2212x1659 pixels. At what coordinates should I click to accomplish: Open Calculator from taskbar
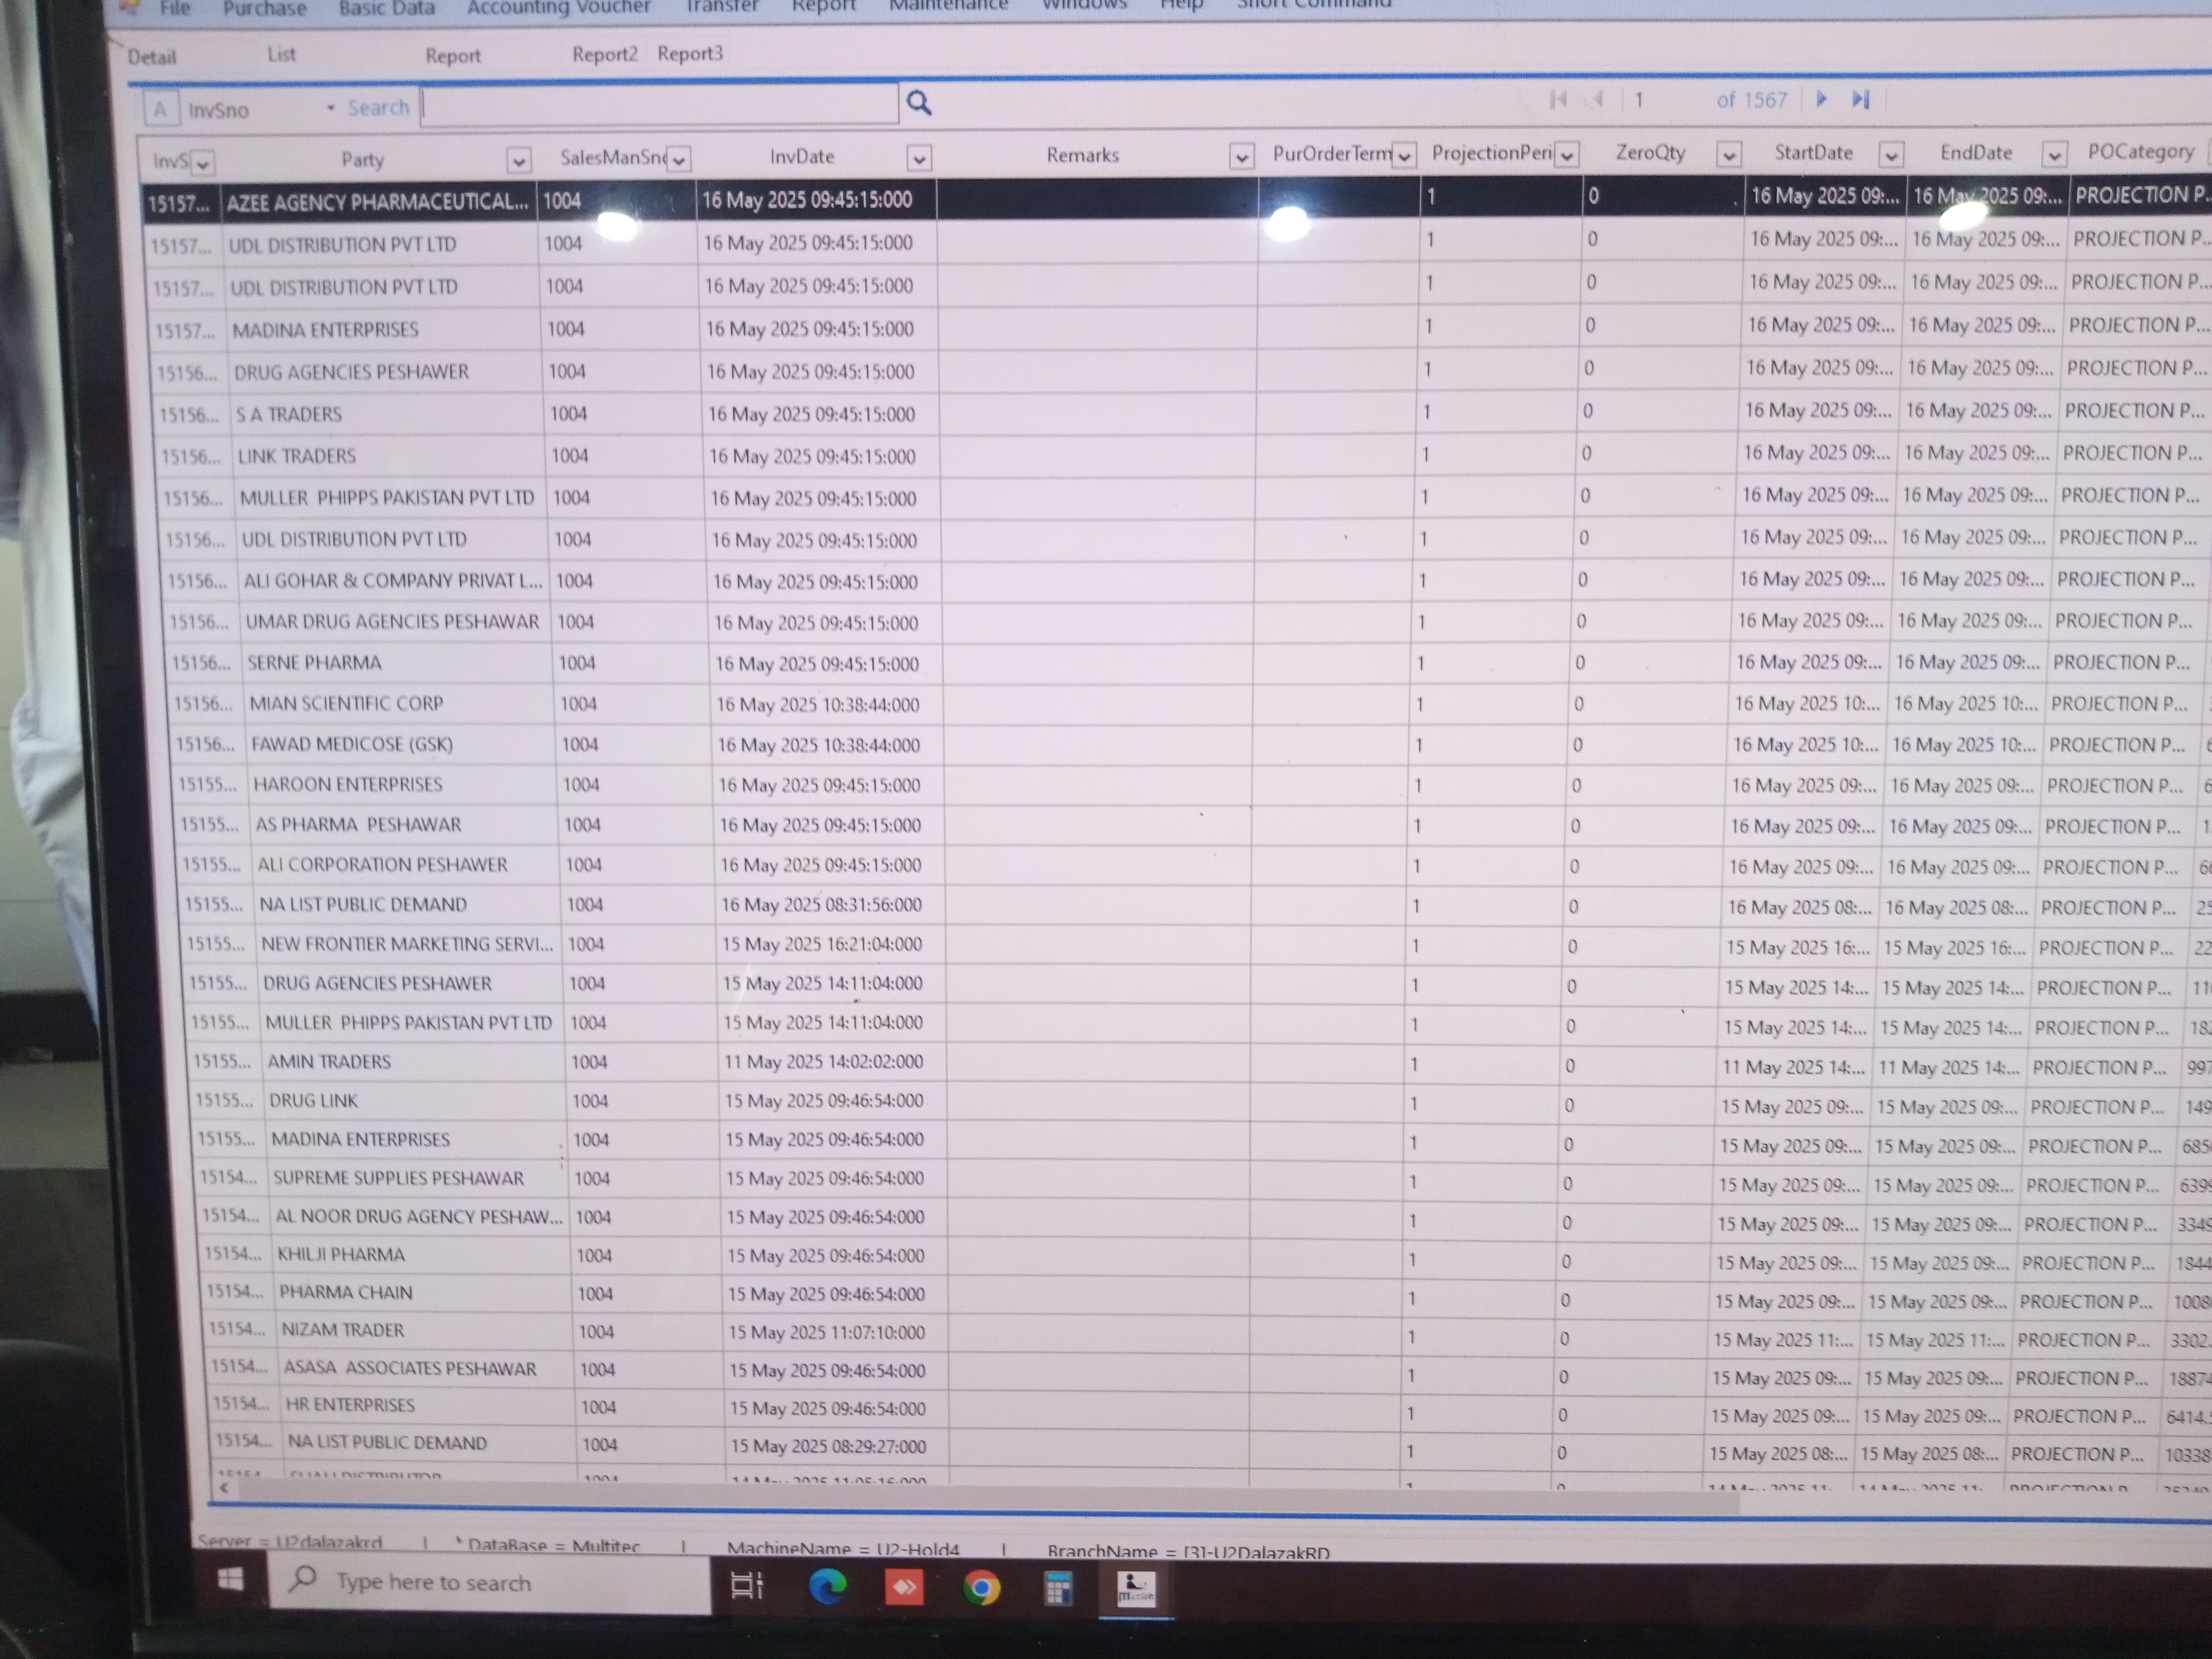tap(1058, 1588)
